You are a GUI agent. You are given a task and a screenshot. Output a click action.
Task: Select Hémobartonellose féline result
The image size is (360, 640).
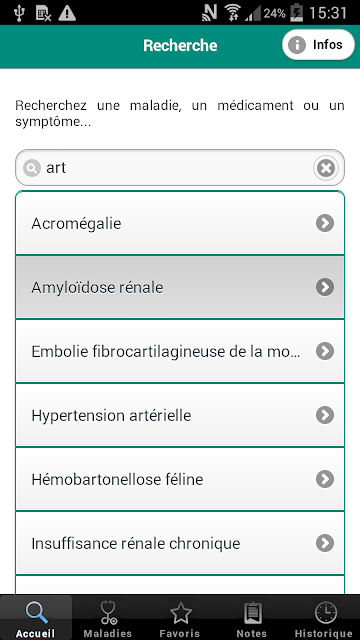click(180, 479)
